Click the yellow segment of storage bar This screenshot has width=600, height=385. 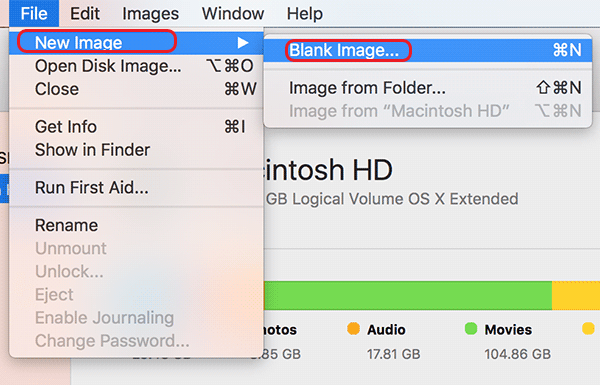576,295
